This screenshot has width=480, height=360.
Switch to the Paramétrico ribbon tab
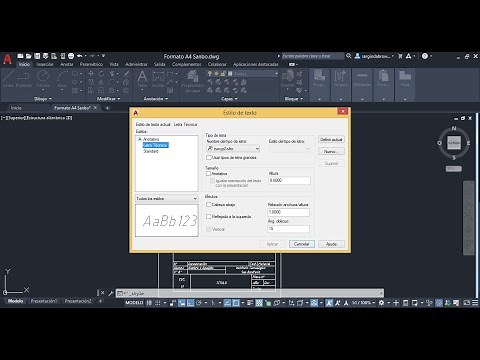pos(91,64)
